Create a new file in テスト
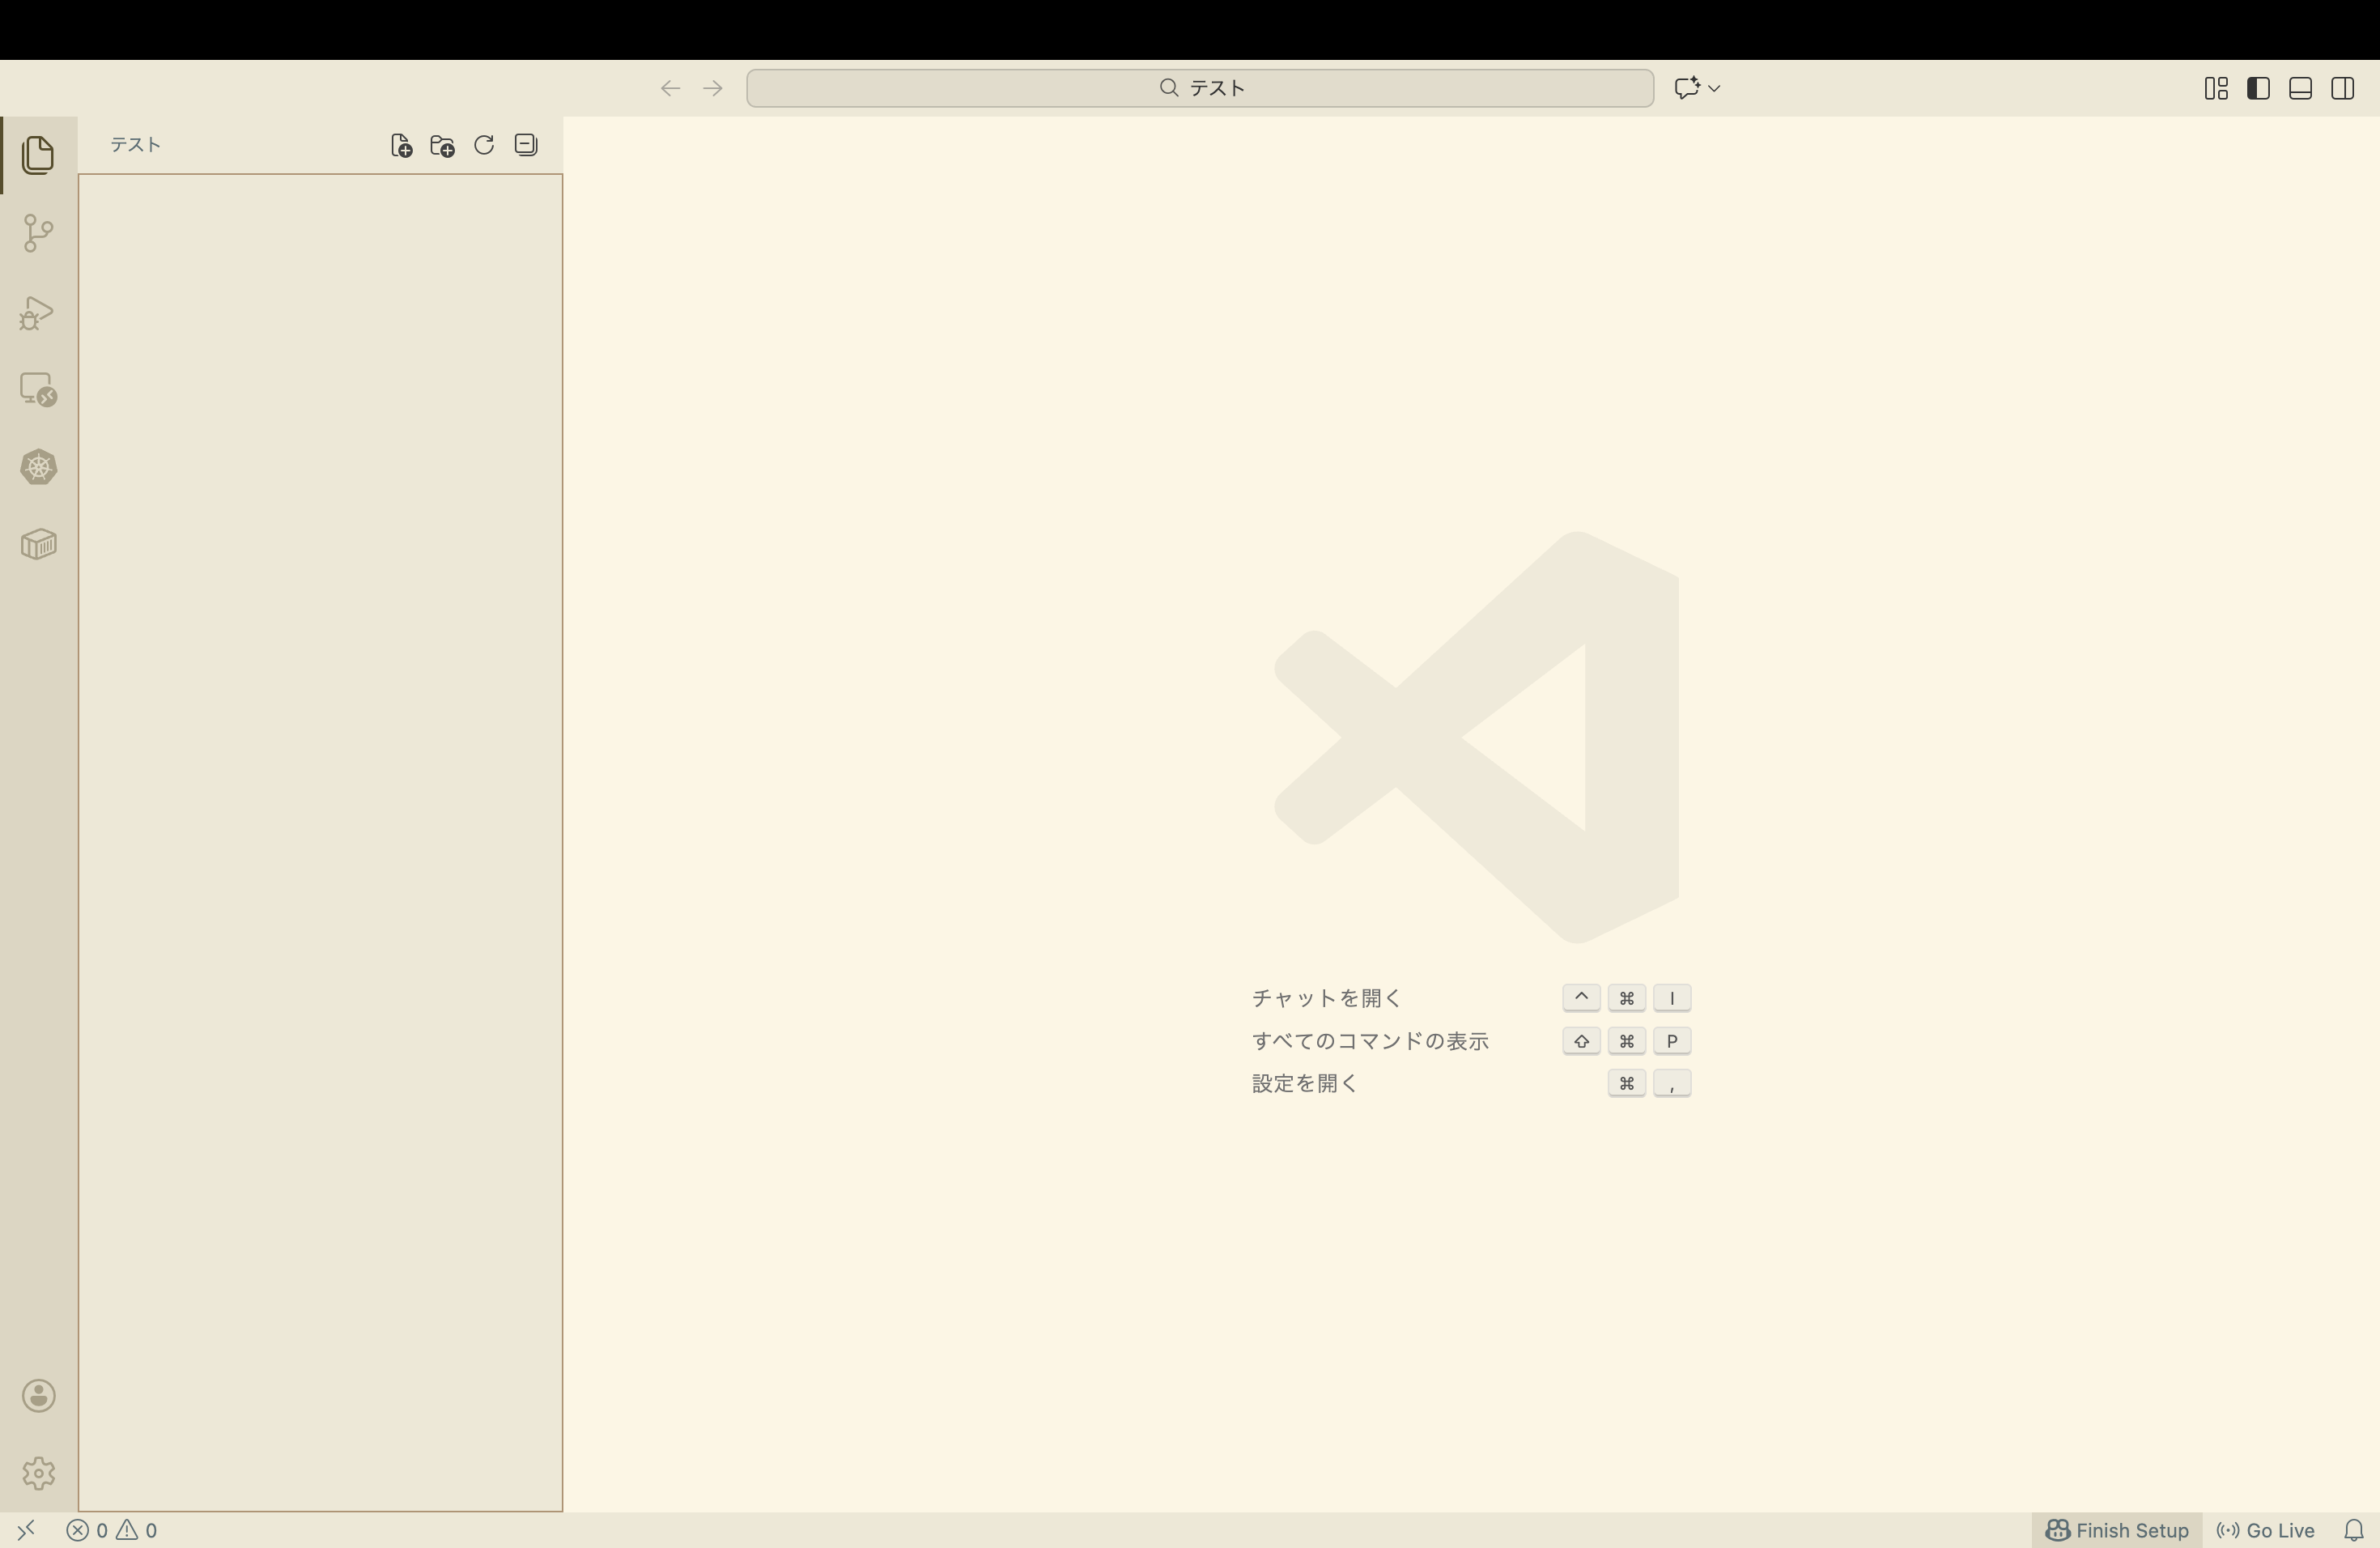 [x=400, y=144]
